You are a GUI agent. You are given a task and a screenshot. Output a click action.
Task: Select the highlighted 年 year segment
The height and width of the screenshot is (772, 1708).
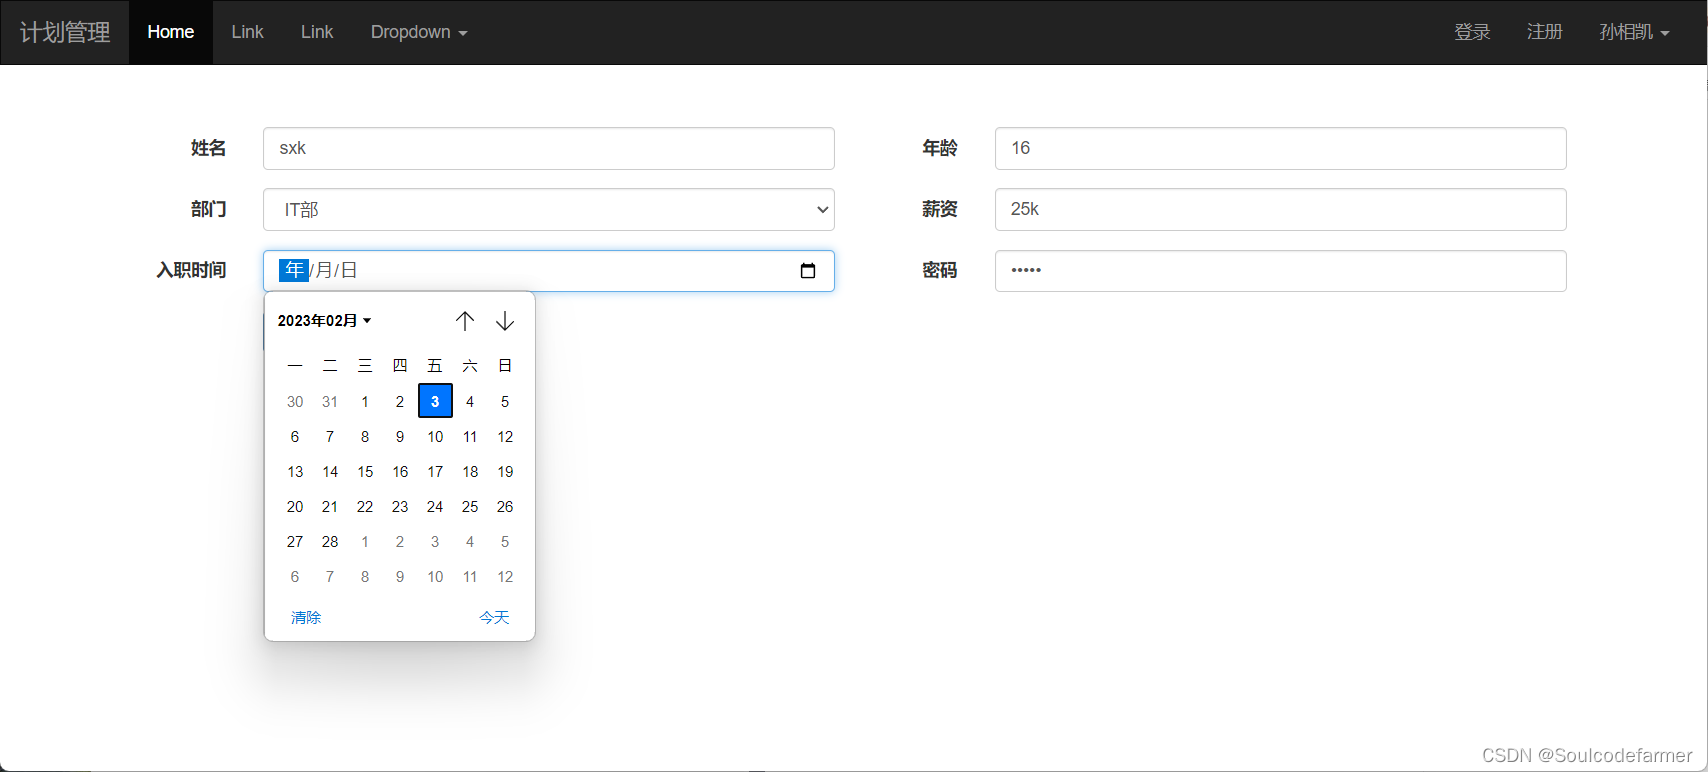click(x=294, y=270)
